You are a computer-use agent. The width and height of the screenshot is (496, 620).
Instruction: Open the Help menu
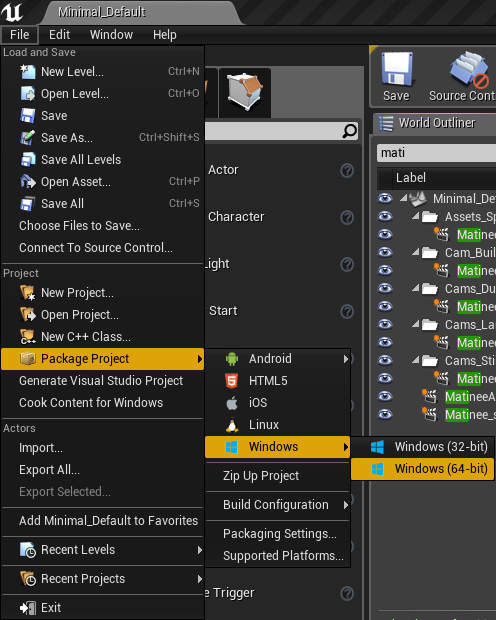point(165,35)
